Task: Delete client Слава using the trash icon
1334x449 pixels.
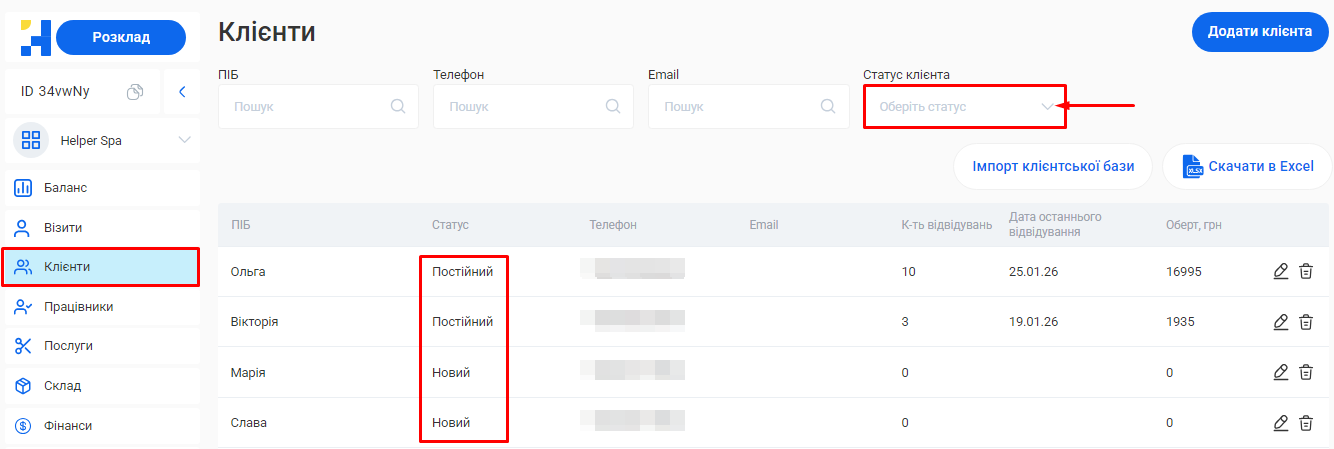Action: click(1305, 423)
